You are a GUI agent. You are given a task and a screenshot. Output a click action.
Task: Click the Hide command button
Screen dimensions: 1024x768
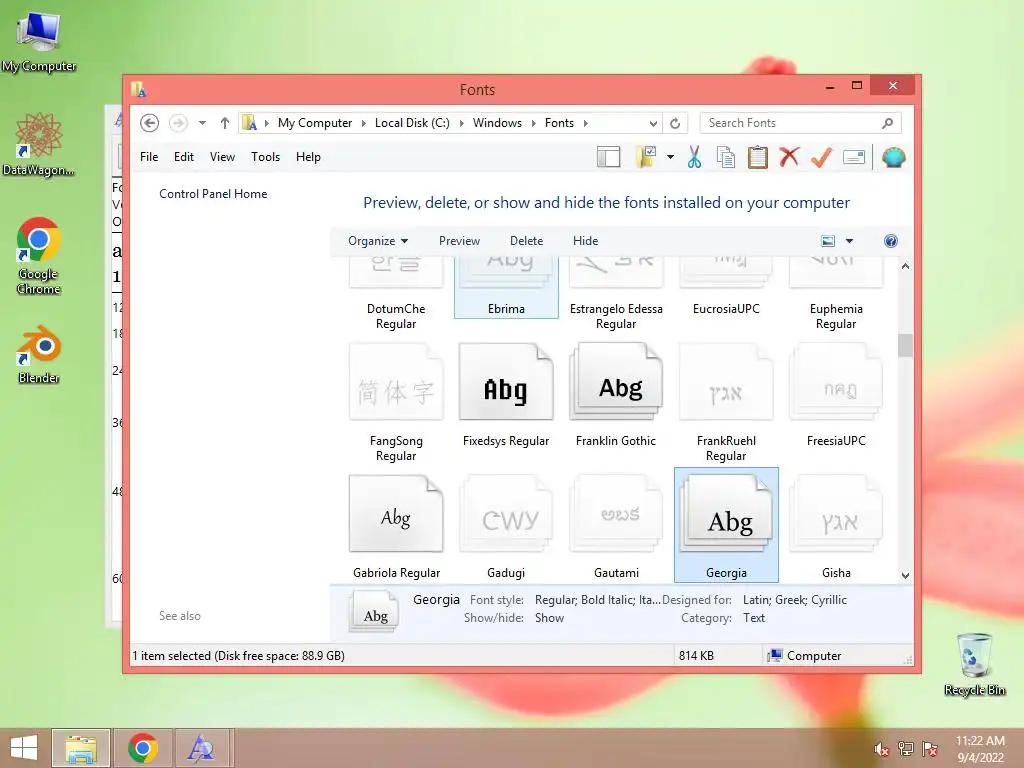point(585,241)
